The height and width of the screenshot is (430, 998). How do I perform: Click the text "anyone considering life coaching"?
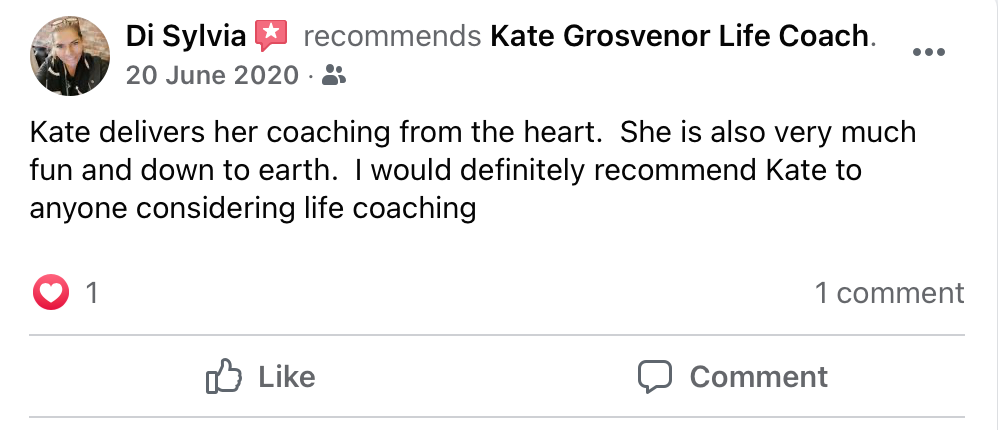coord(251,209)
